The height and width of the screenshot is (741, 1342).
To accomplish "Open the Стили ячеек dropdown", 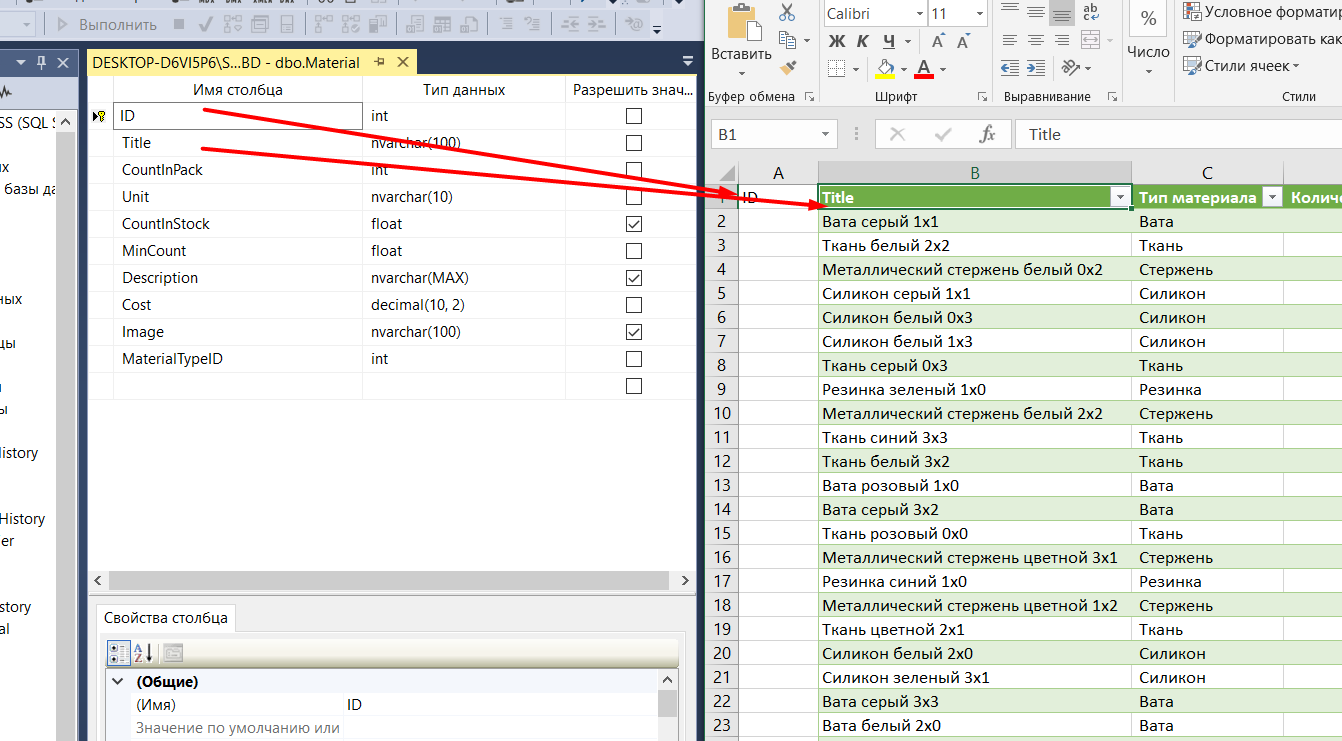I will [1296, 66].
